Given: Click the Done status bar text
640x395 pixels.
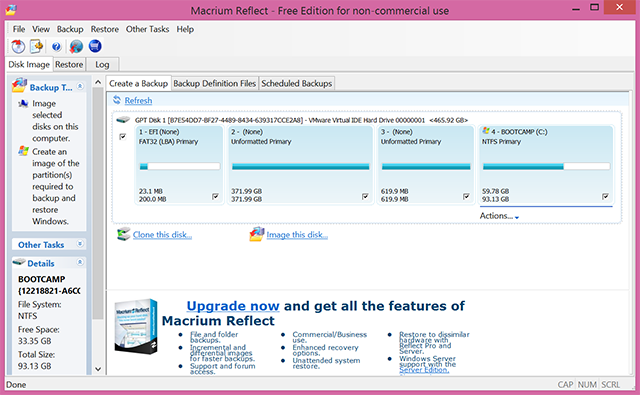Looking at the screenshot, I should coord(16,384).
